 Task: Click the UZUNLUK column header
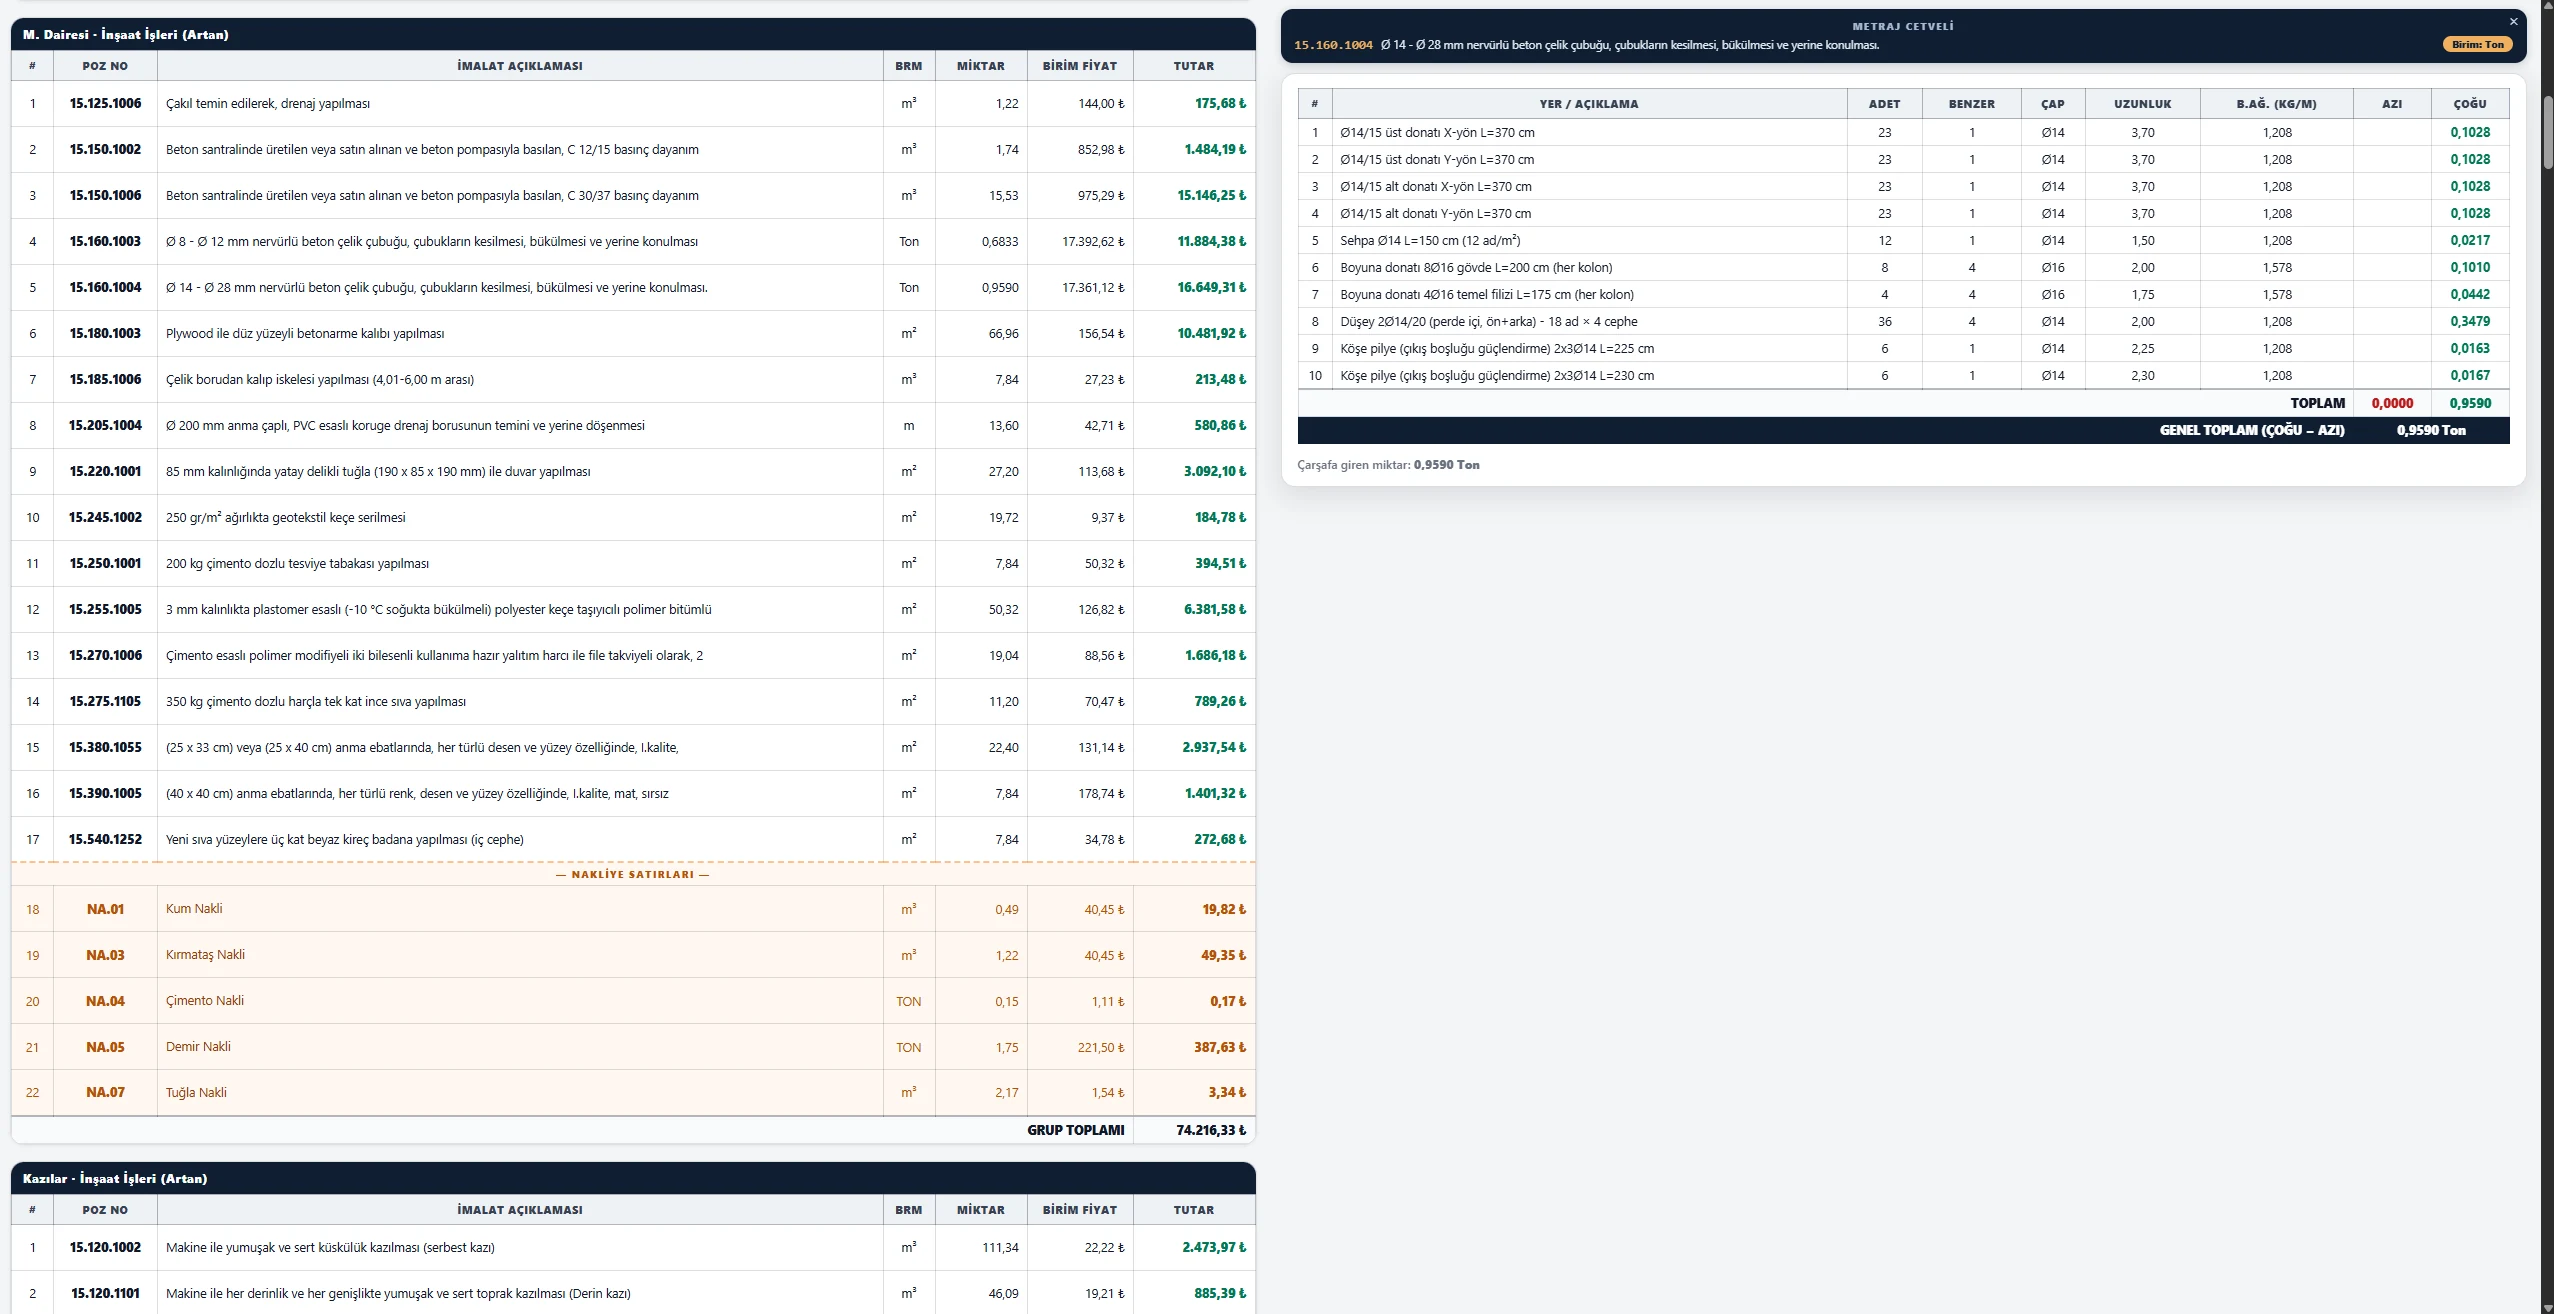coord(2142,104)
